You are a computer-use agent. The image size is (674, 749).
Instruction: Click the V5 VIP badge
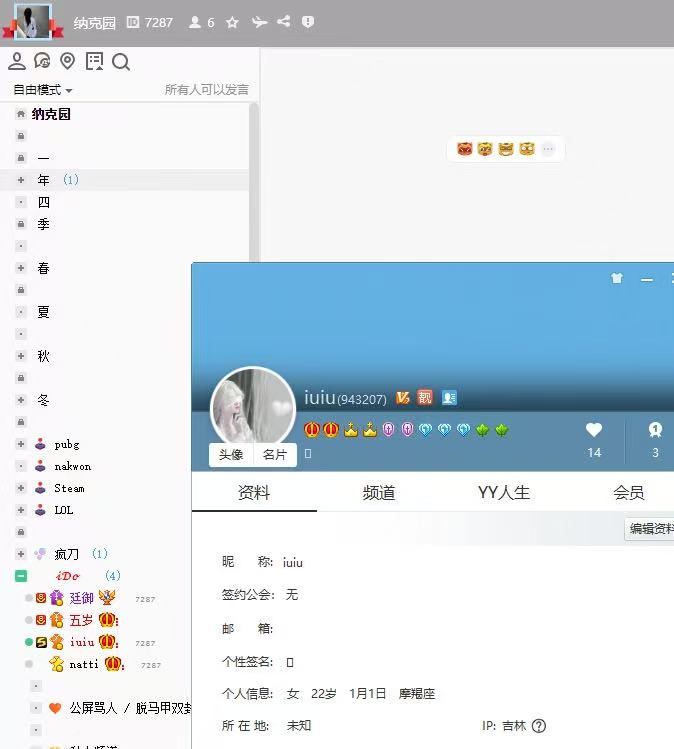[x=403, y=397]
